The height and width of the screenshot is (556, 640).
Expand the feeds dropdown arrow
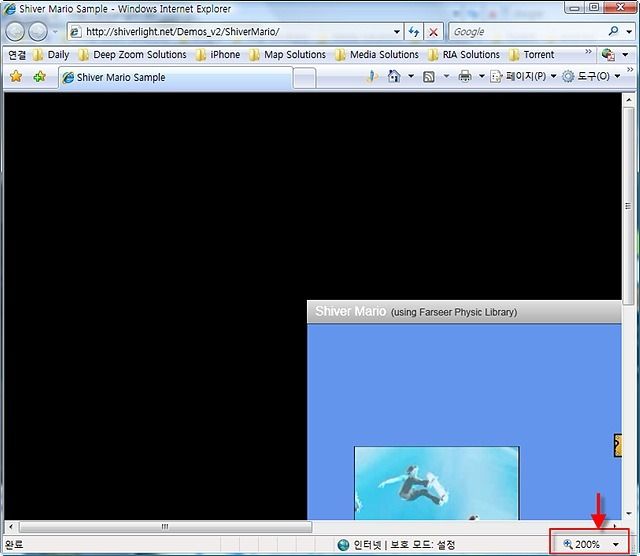pos(447,76)
